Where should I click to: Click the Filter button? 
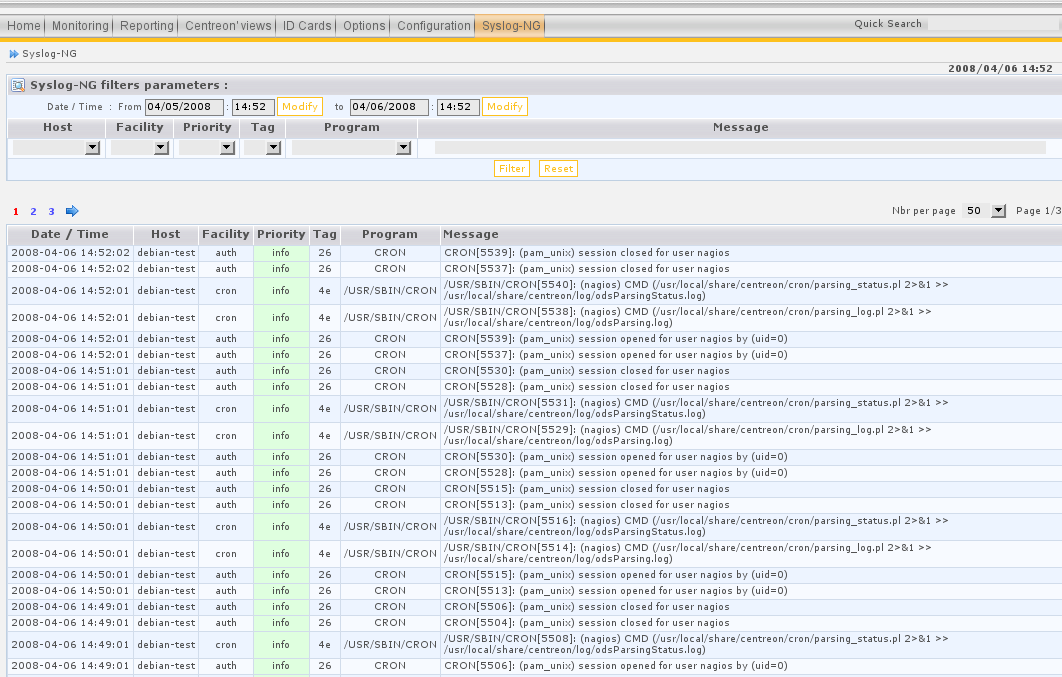tap(512, 169)
